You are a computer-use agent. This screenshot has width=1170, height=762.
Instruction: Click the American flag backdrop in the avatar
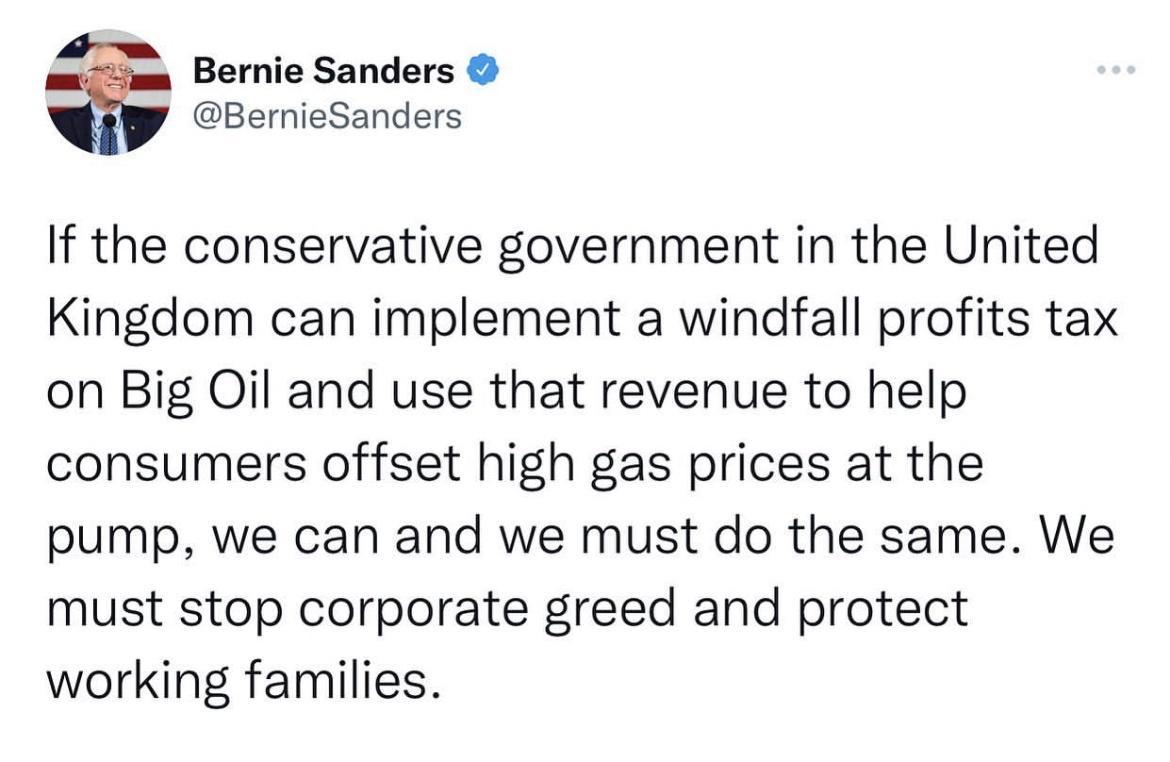pos(80,60)
